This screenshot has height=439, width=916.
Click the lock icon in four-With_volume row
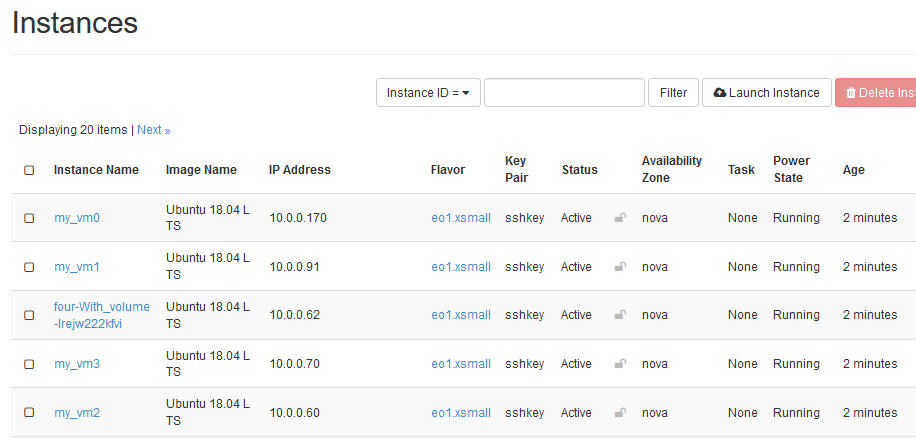[620, 315]
